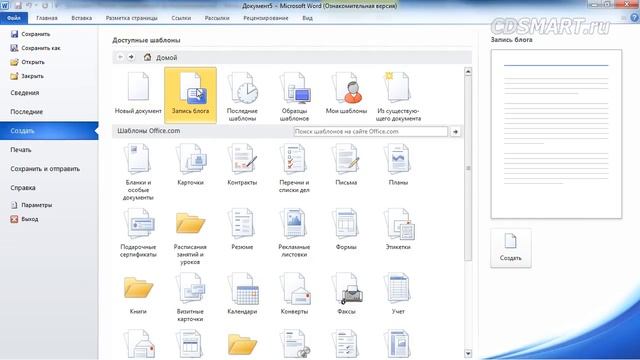Open the Этикетки template category
Image resolution: width=640 pixels, height=360 pixels.
coord(398,229)
